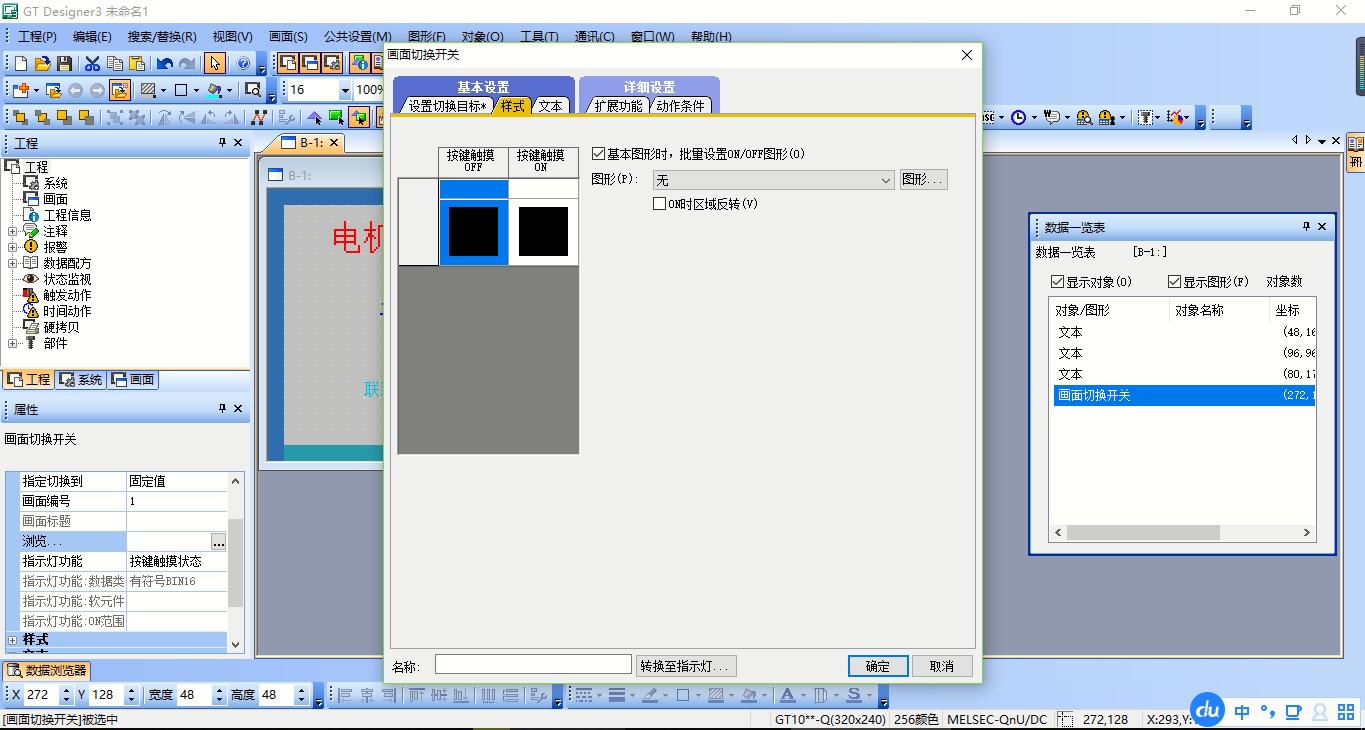Screen dimensions: 1365x730
Task: Click the 数据浏览器 tab at bottom
Action: click(x=48, y=670)
